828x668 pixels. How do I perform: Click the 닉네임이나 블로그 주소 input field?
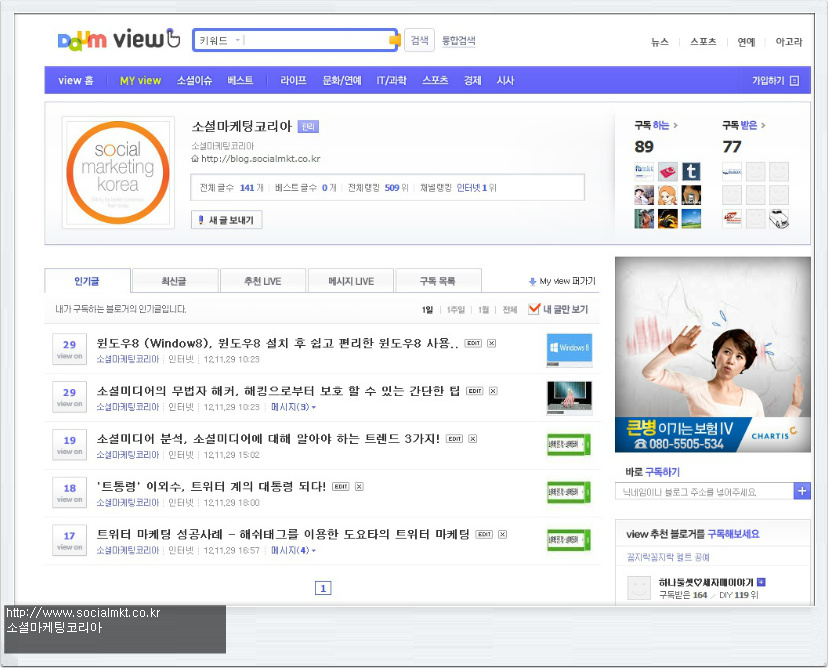pos(704,492)
